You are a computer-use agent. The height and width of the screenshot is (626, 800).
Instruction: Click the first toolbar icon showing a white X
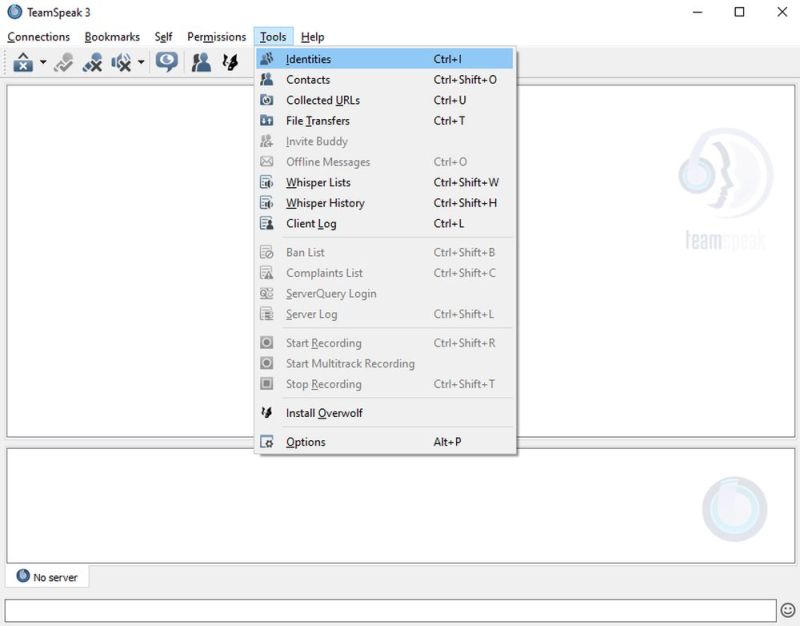(23, 62)
